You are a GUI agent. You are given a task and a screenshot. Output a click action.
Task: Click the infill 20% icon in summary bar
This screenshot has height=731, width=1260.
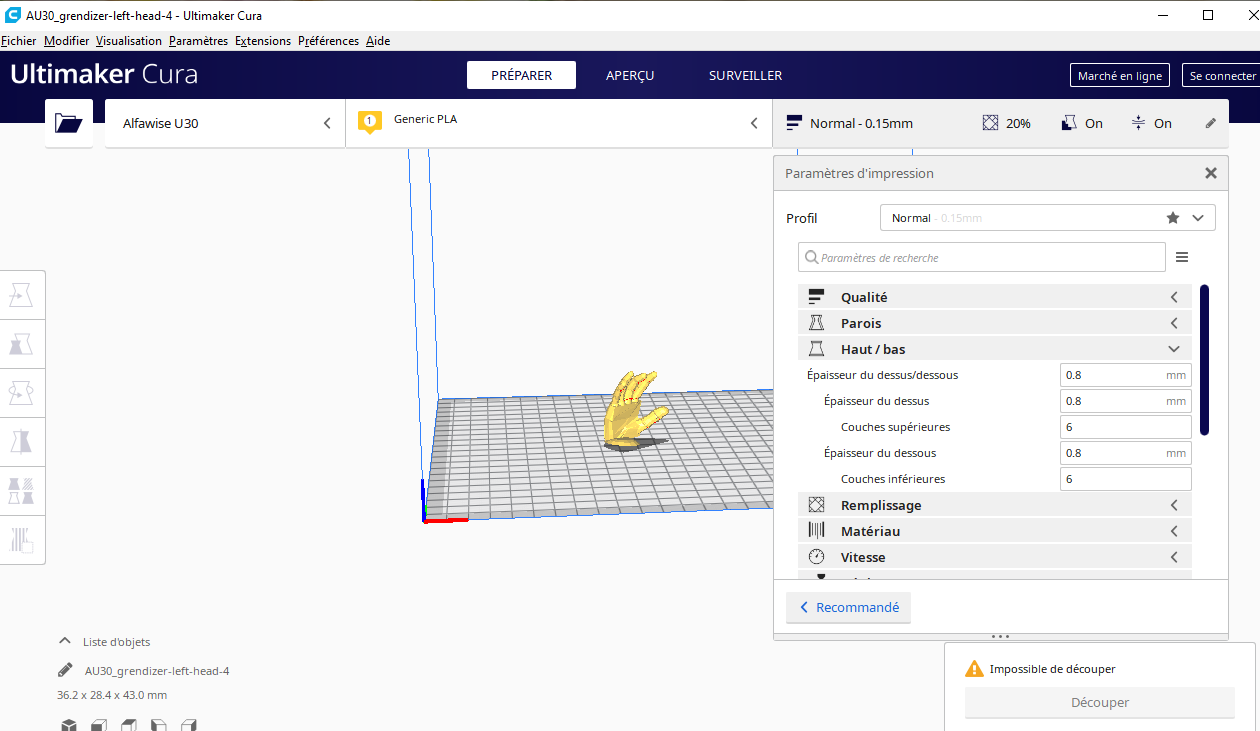990,123
